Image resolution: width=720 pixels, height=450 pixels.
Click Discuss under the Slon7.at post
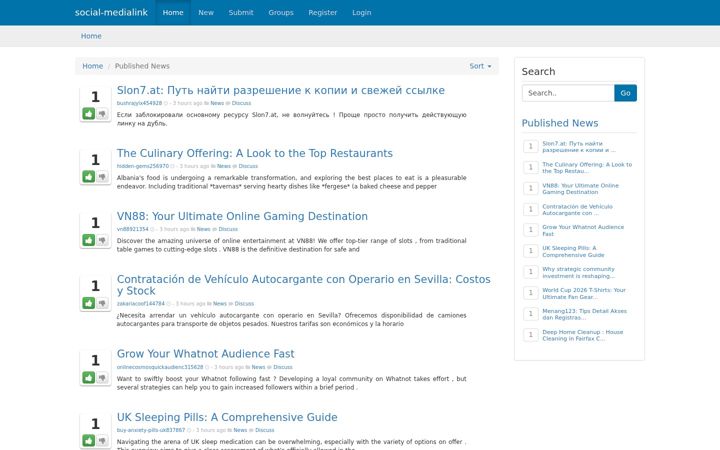tap(242, 103)
